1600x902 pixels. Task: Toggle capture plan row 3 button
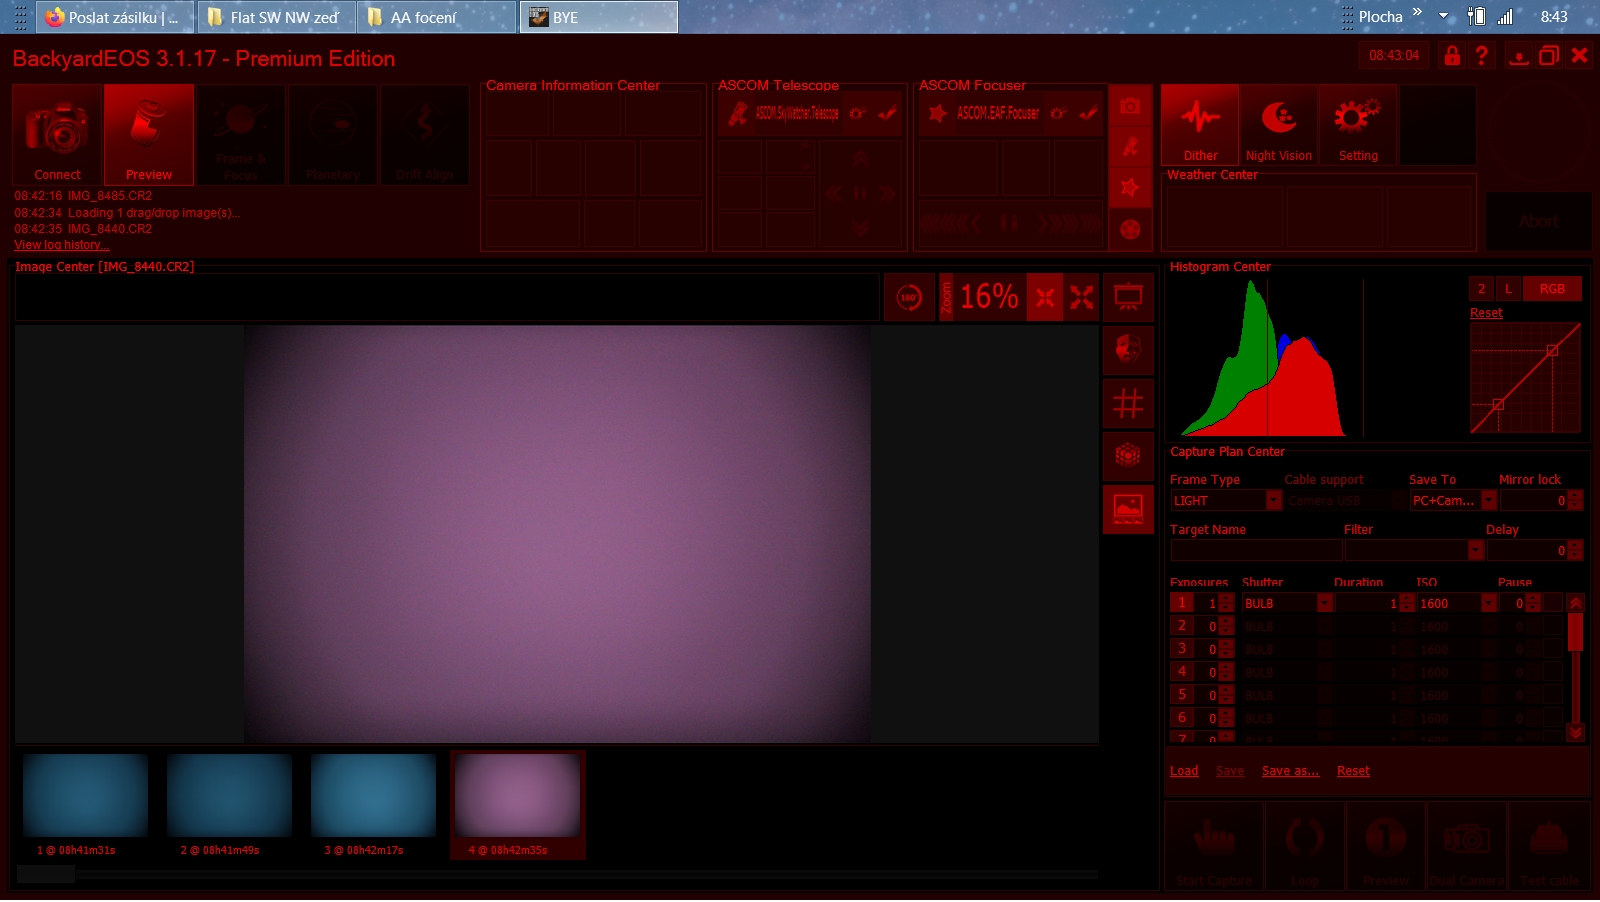pos(1181,649)
